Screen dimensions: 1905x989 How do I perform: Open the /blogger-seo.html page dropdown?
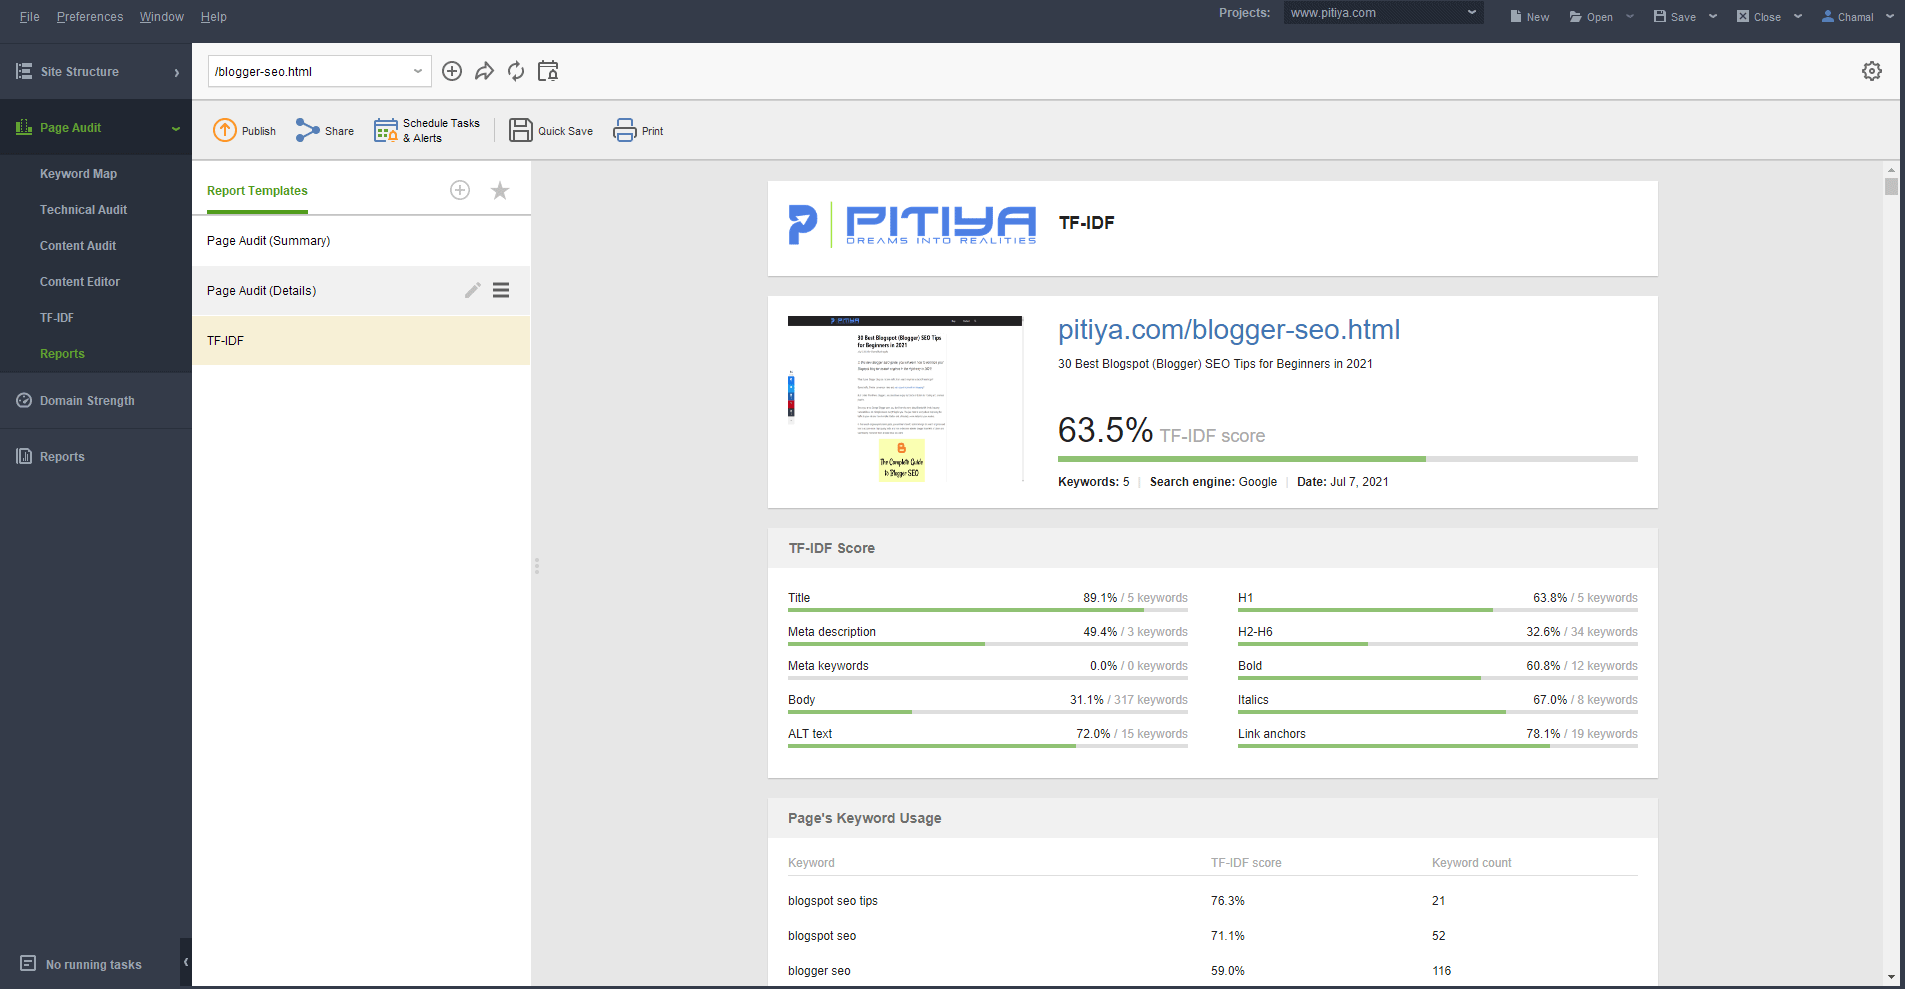click(x=418, y=71)
